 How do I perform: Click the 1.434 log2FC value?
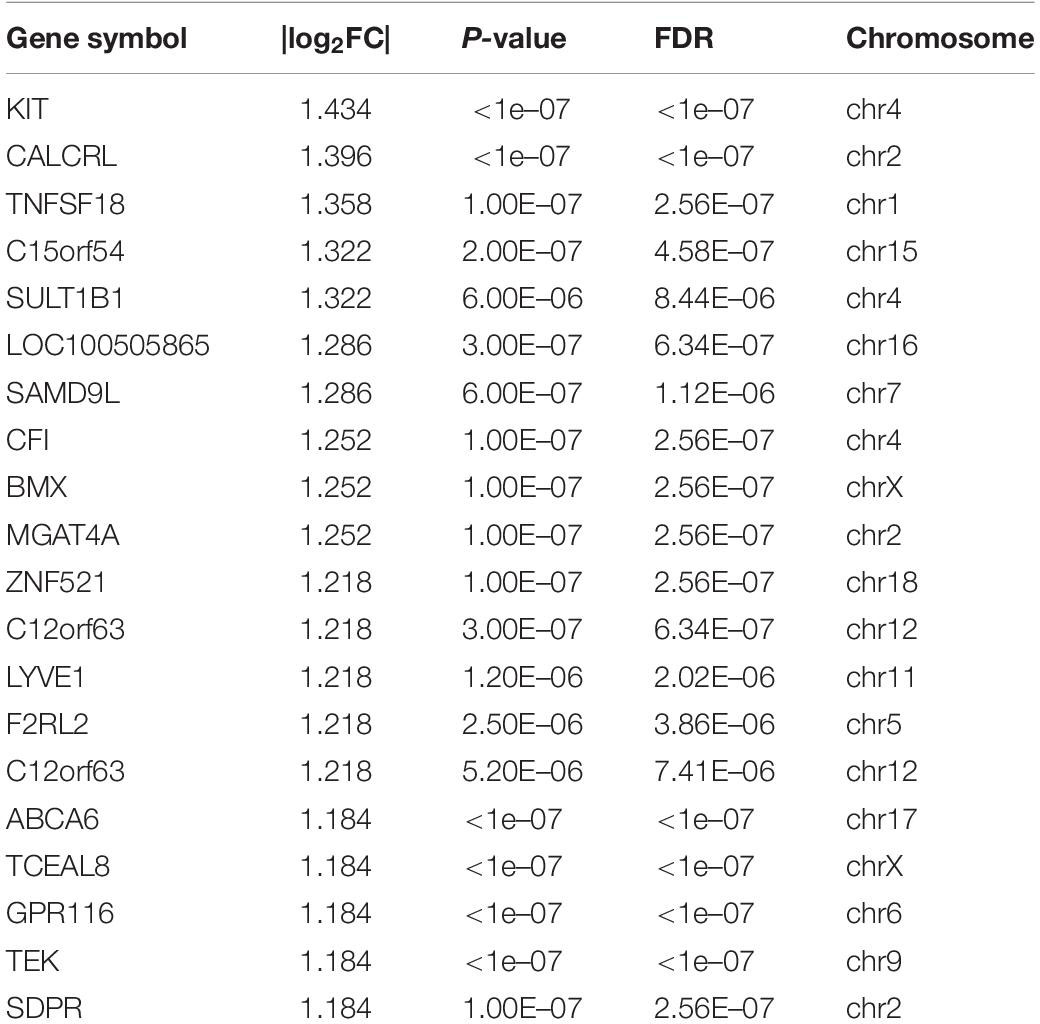[335, 109]
